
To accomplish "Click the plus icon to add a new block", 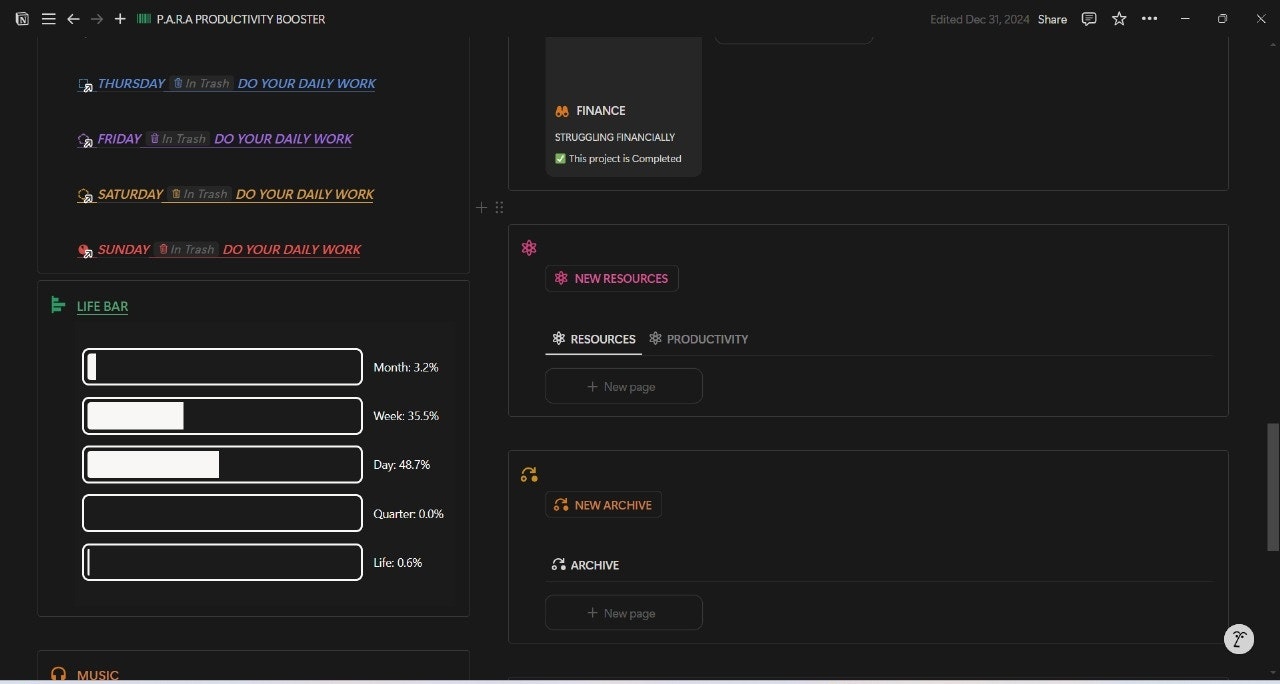I will (481, 207).
